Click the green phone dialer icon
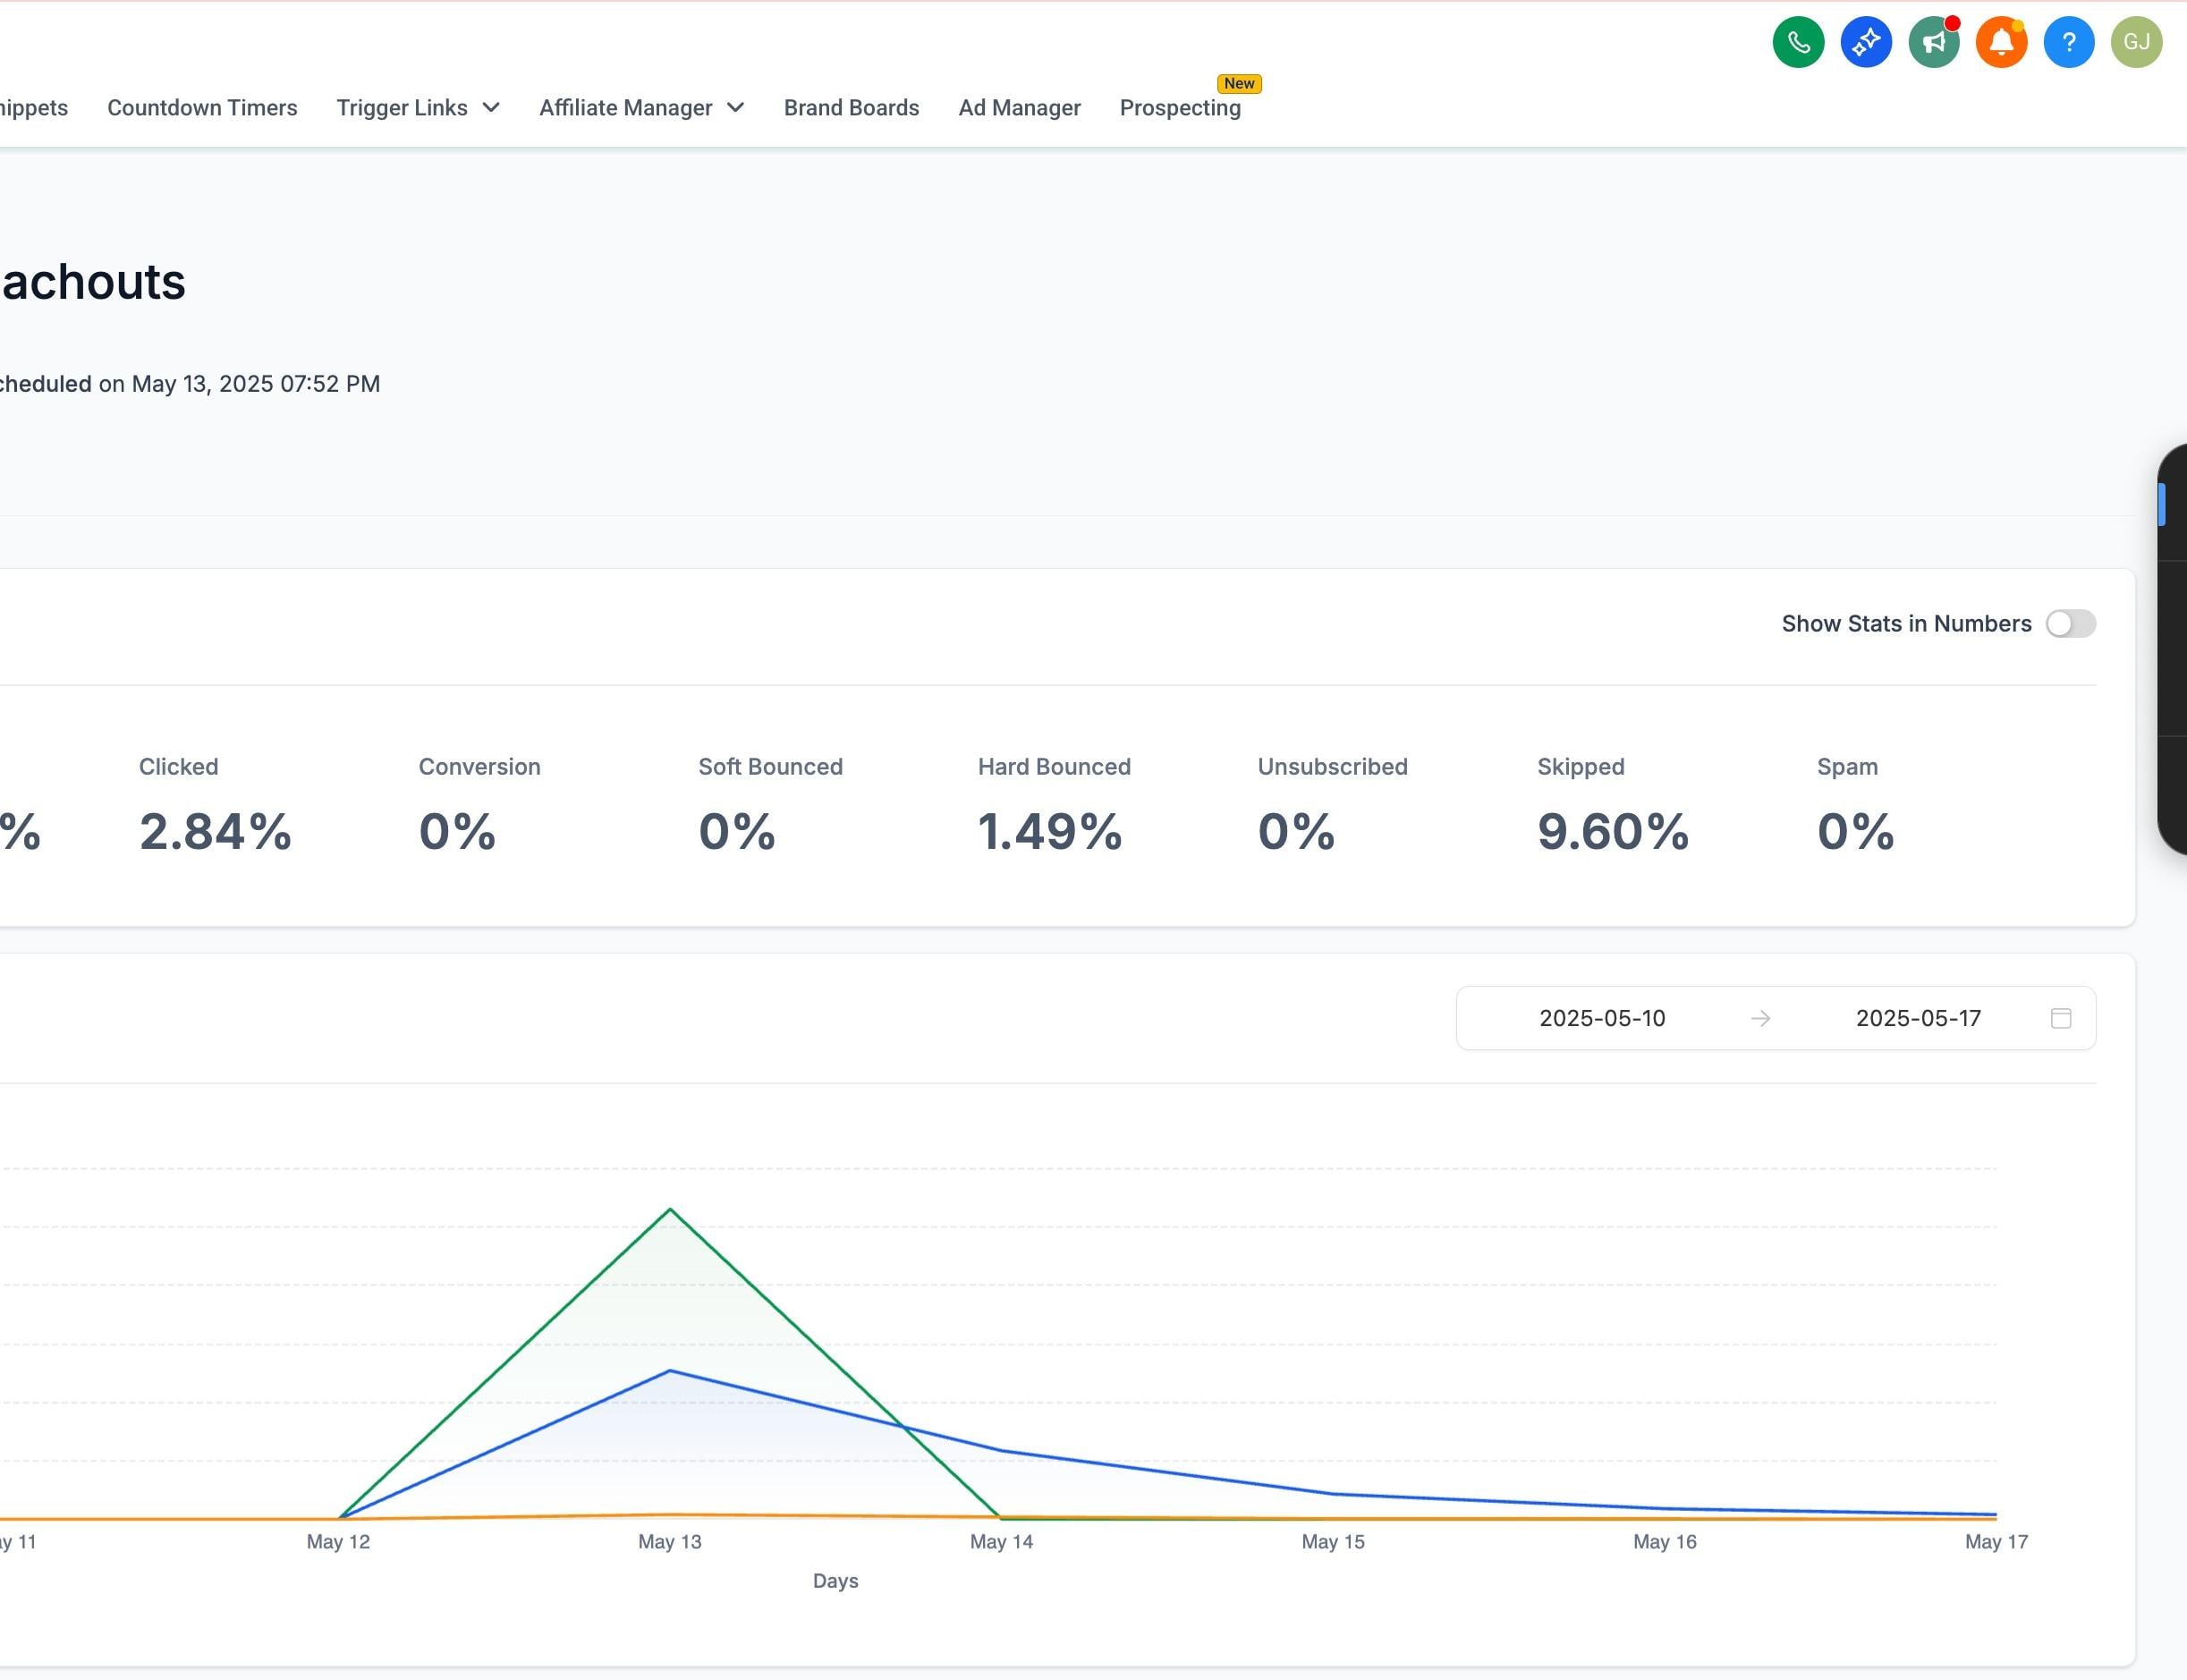Image resolution: width=2187 pixels, height=1680 pixels. tap(1798, 42)
